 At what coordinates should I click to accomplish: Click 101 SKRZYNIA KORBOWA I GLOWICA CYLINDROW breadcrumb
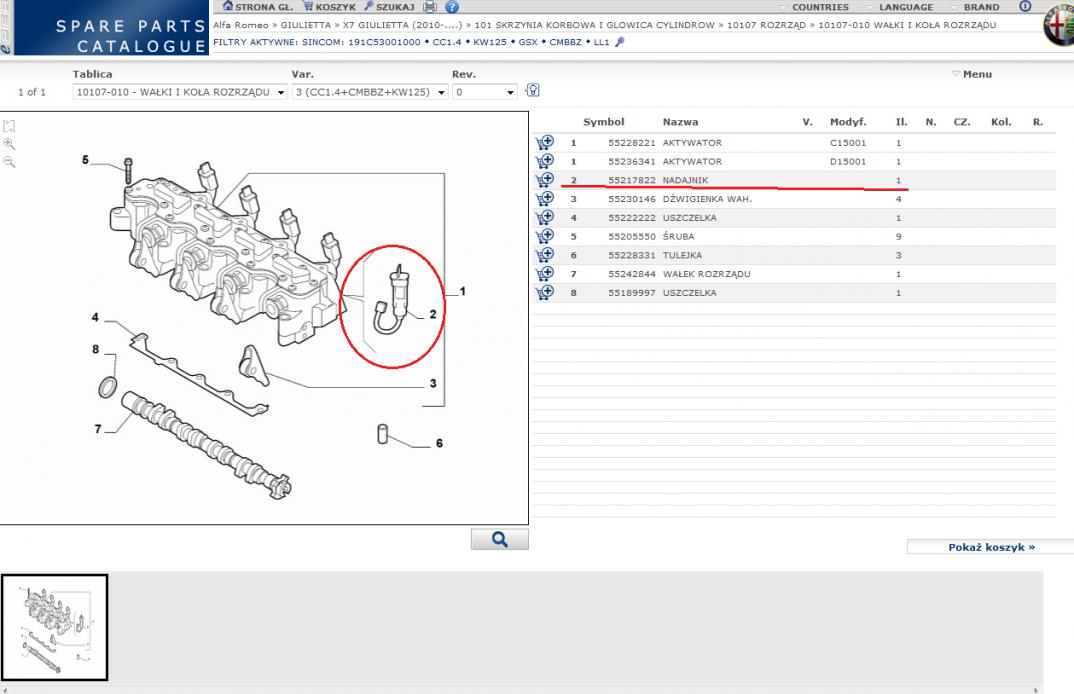[x=595, y=25]
